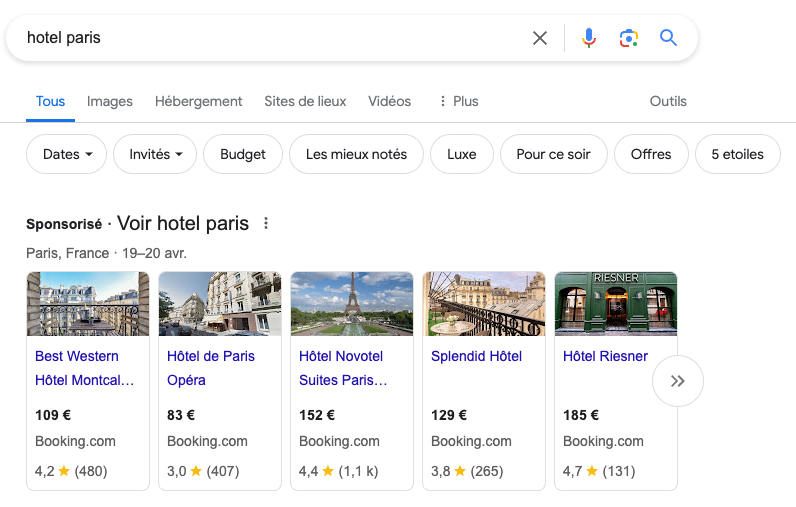This screenshot has height=507, width=796.
Task: Select the Luxe filter chip
Action: point(461,154)
